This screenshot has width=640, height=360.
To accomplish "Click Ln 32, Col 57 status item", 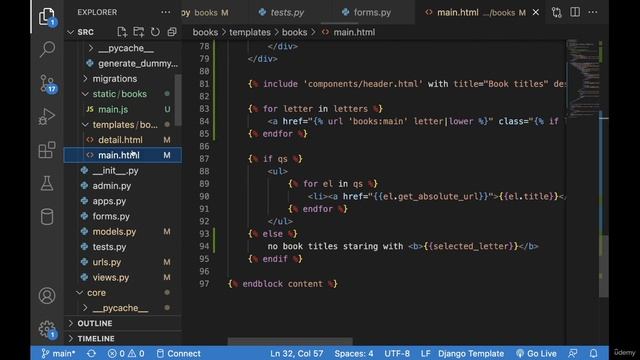I will coord(297,353).
